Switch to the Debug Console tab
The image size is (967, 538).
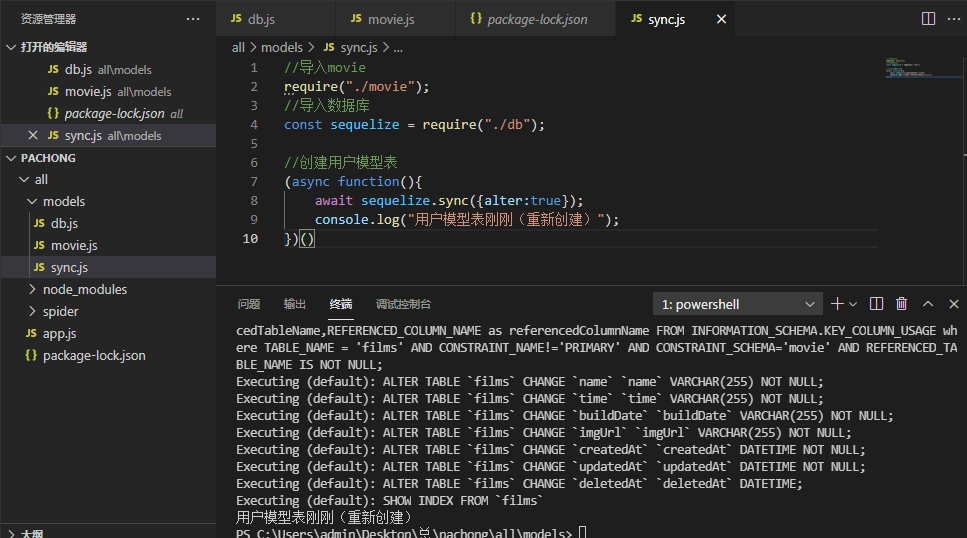403,304
